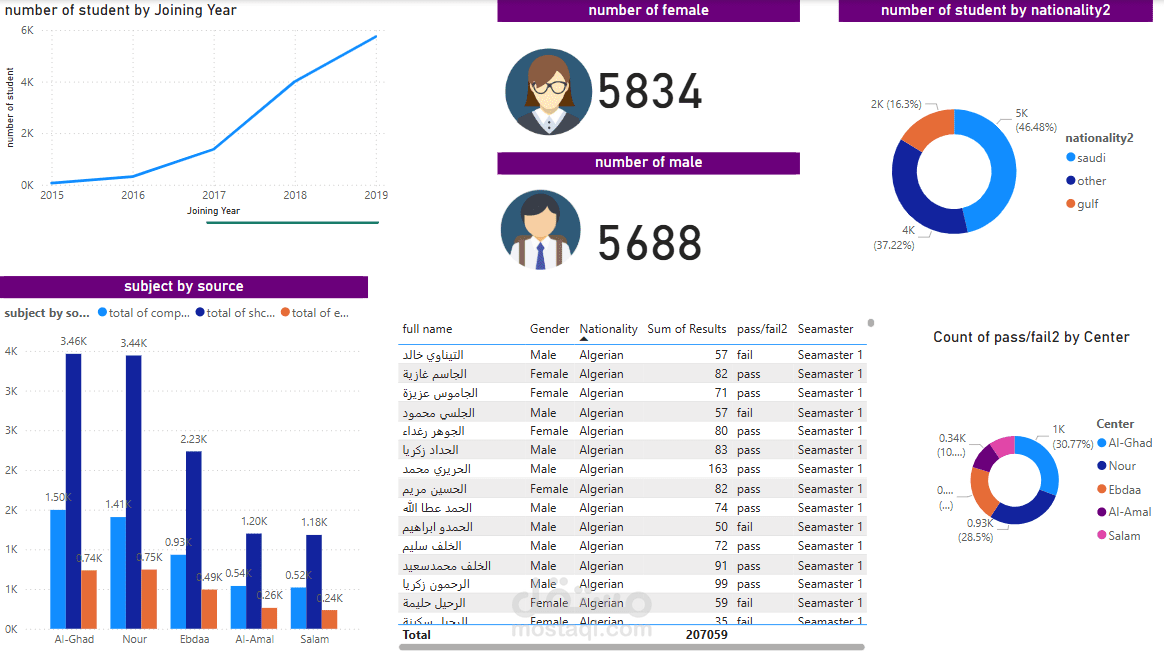Click 'total of e...' legend item
1164x654 pixels.
point(315,313)
